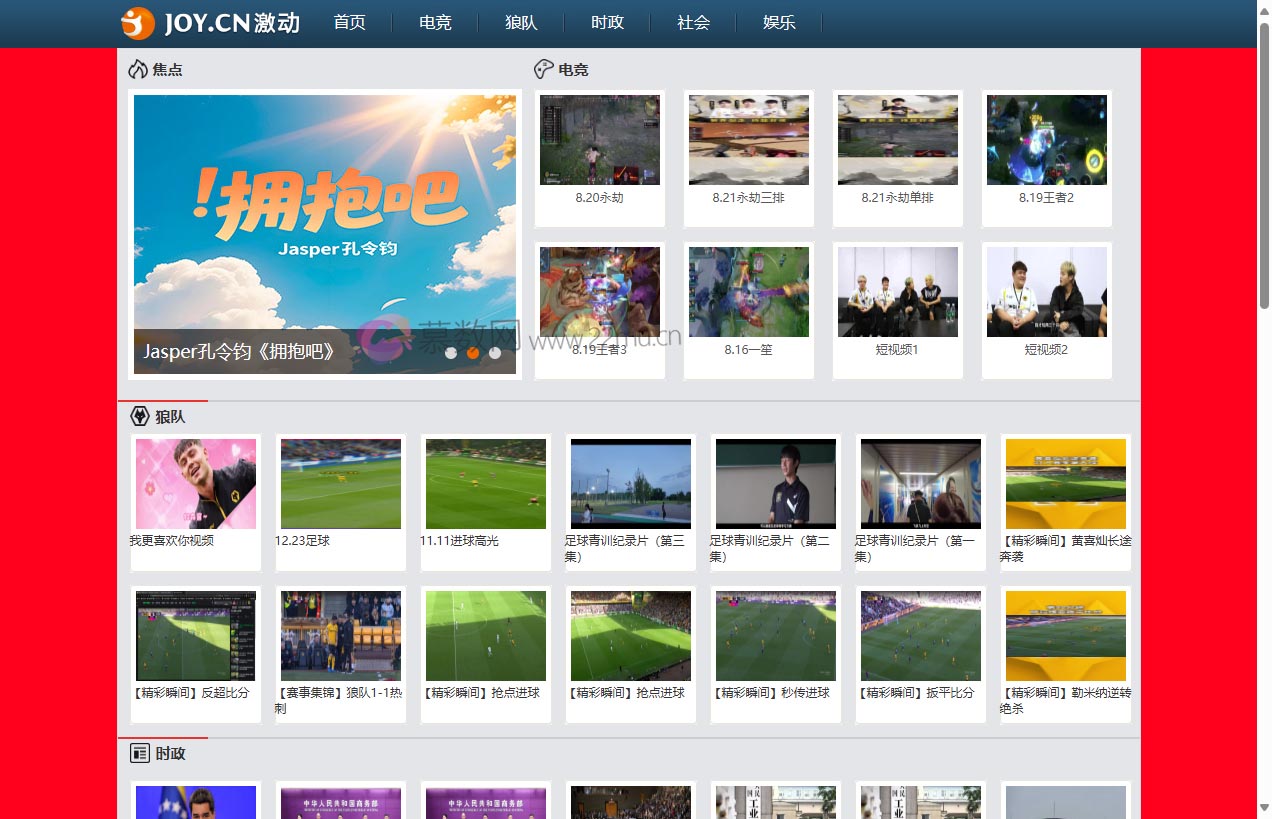This screenshot has width=1272, height=819.
Task: Open the Jasper孔令钧 拥抱吧 banner image
Action: tap(325, 220)
